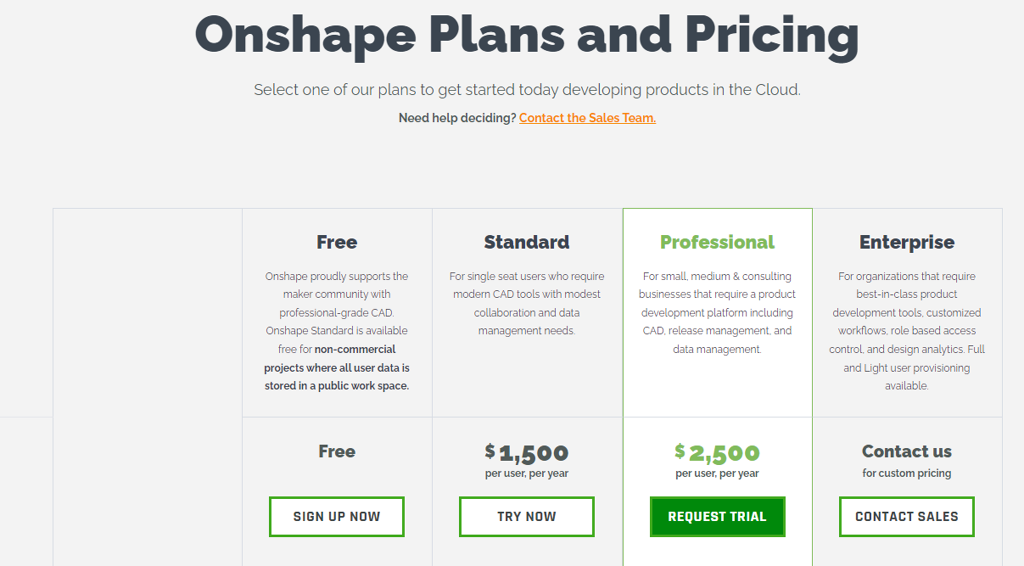1024x566 pixels.
Task: Click the subtitle about developing in the Cloud
Action: point(527,89)
